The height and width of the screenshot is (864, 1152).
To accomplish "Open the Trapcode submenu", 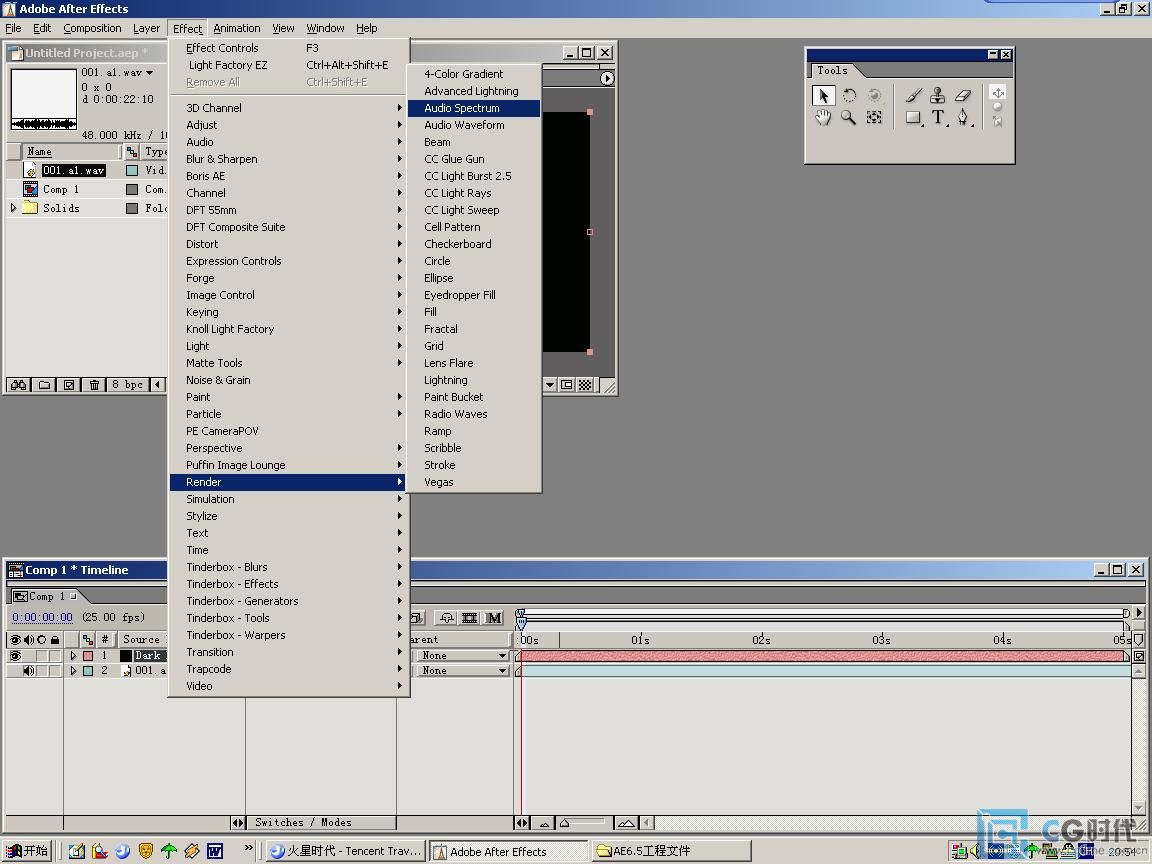I will click(289, 669).
